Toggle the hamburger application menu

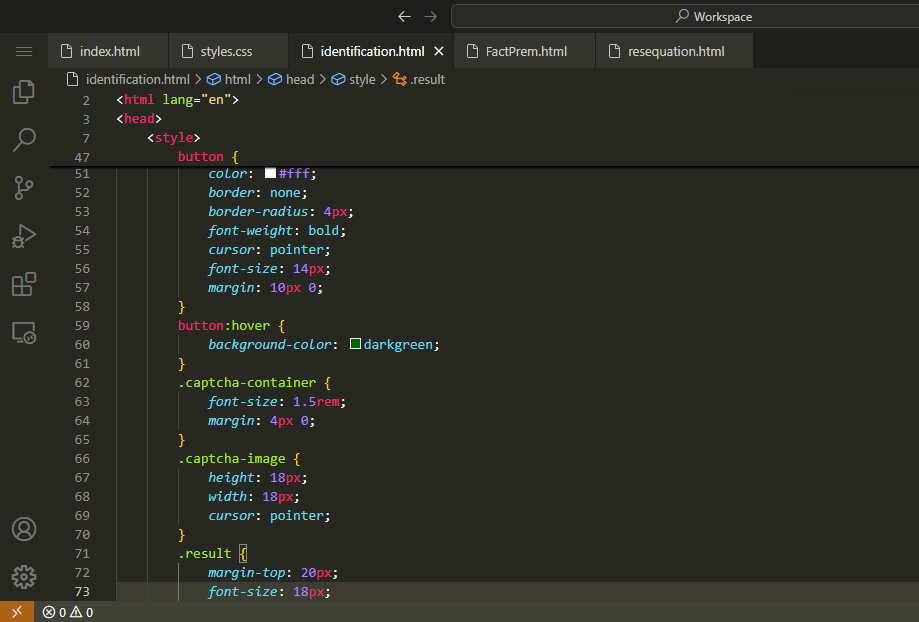tap(24, 51)
